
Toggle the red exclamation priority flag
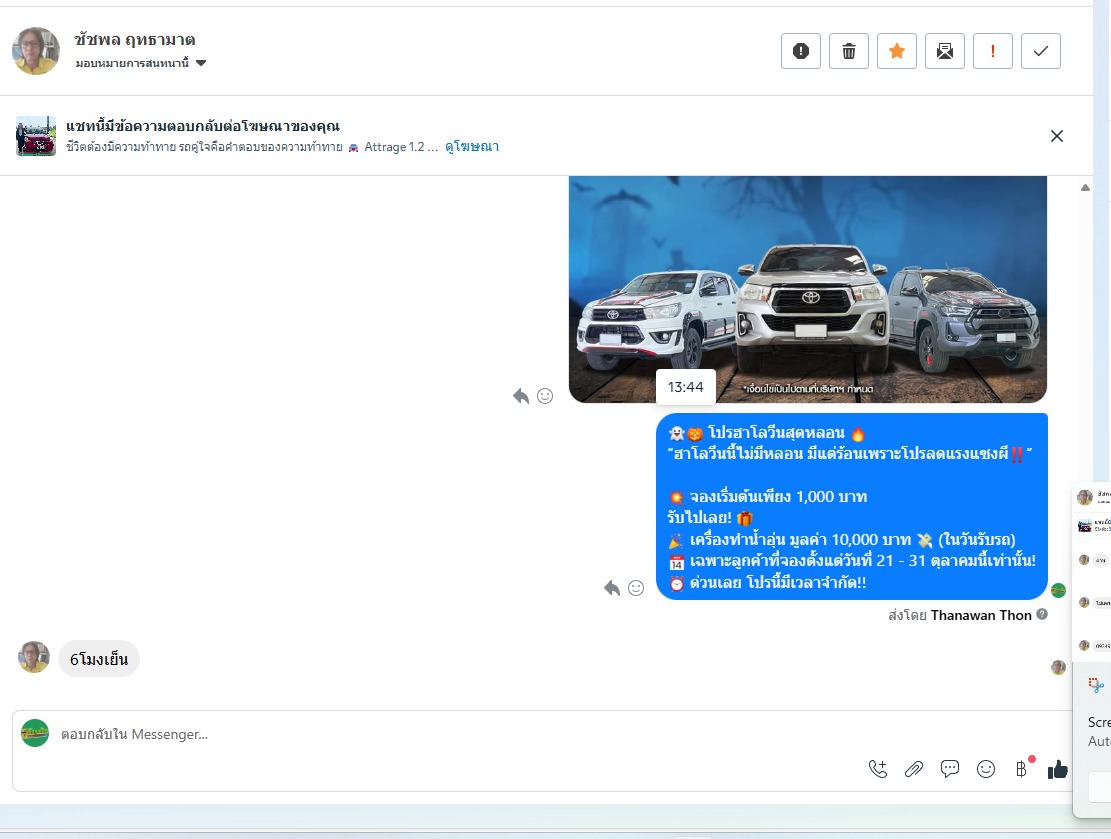click(x=992, y=51)
